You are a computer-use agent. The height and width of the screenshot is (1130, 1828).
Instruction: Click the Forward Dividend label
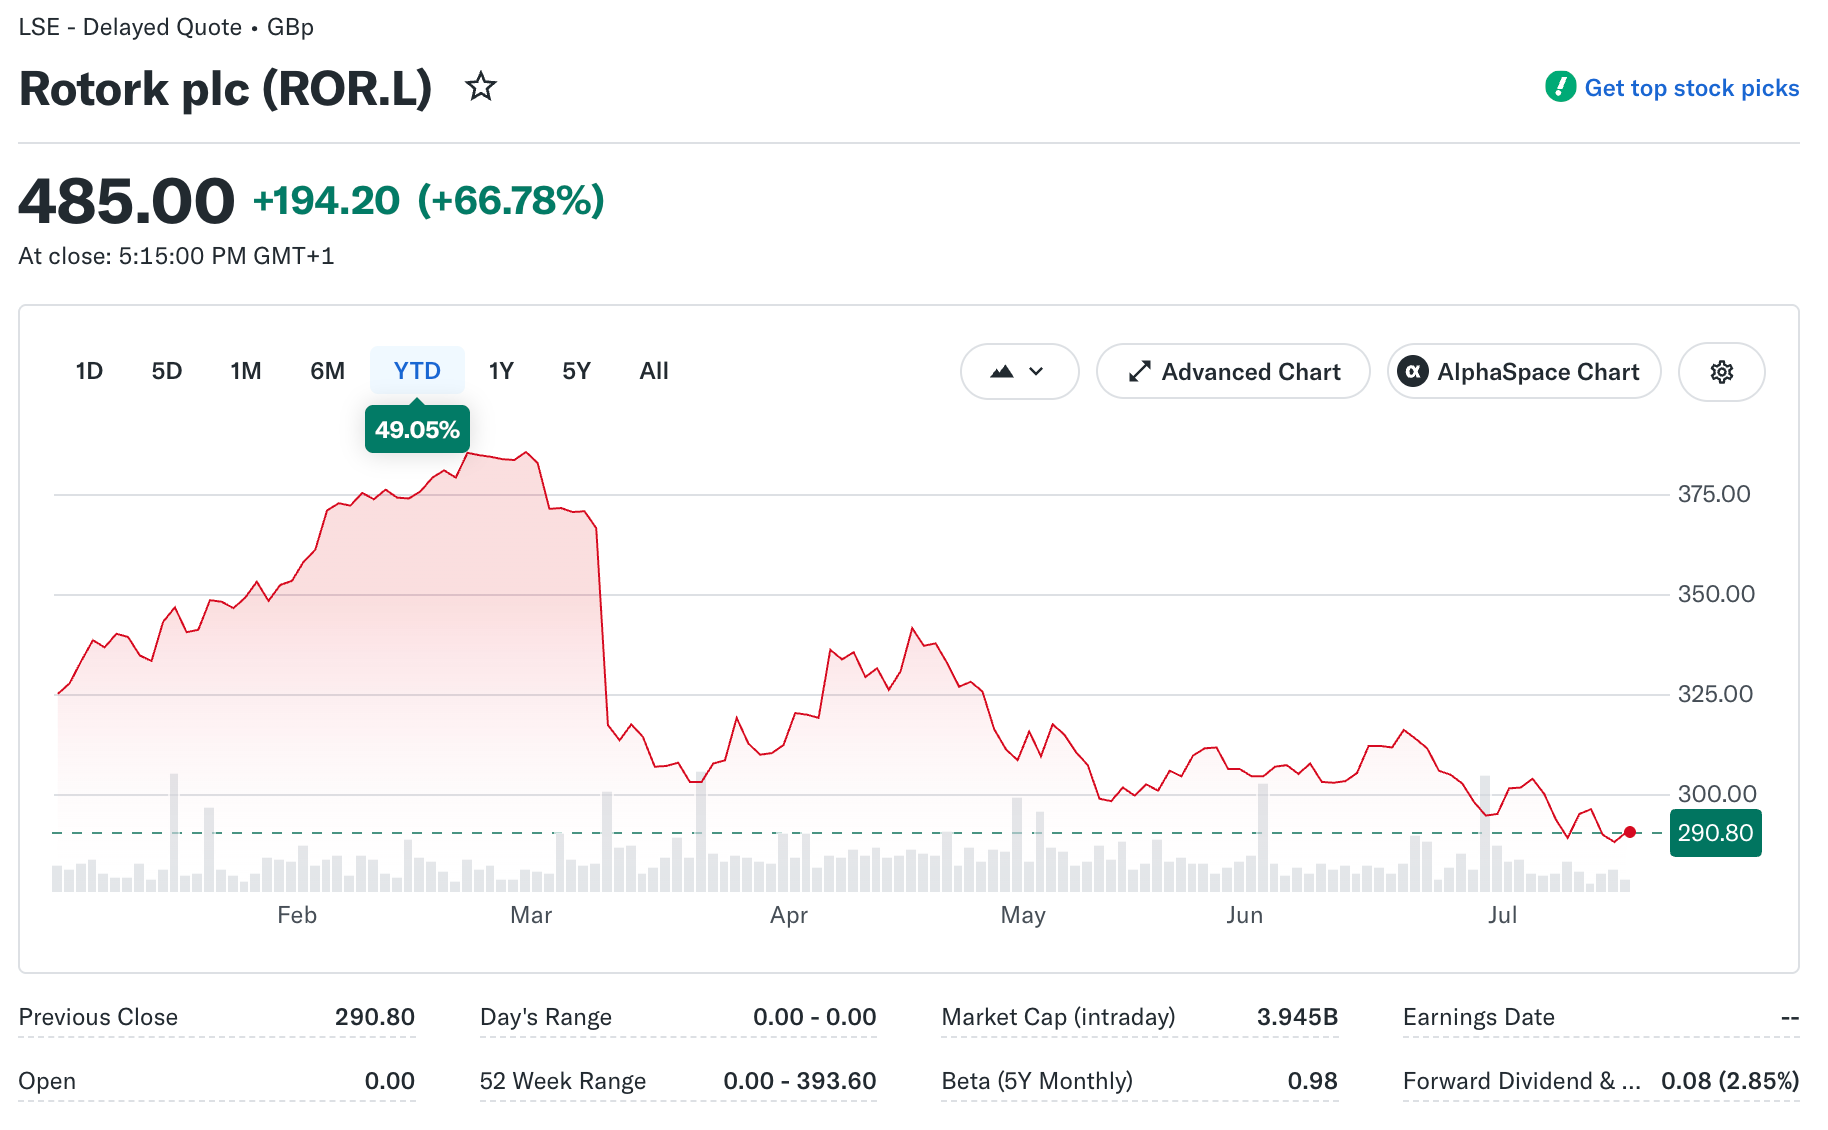[x=1521, y=1081]
